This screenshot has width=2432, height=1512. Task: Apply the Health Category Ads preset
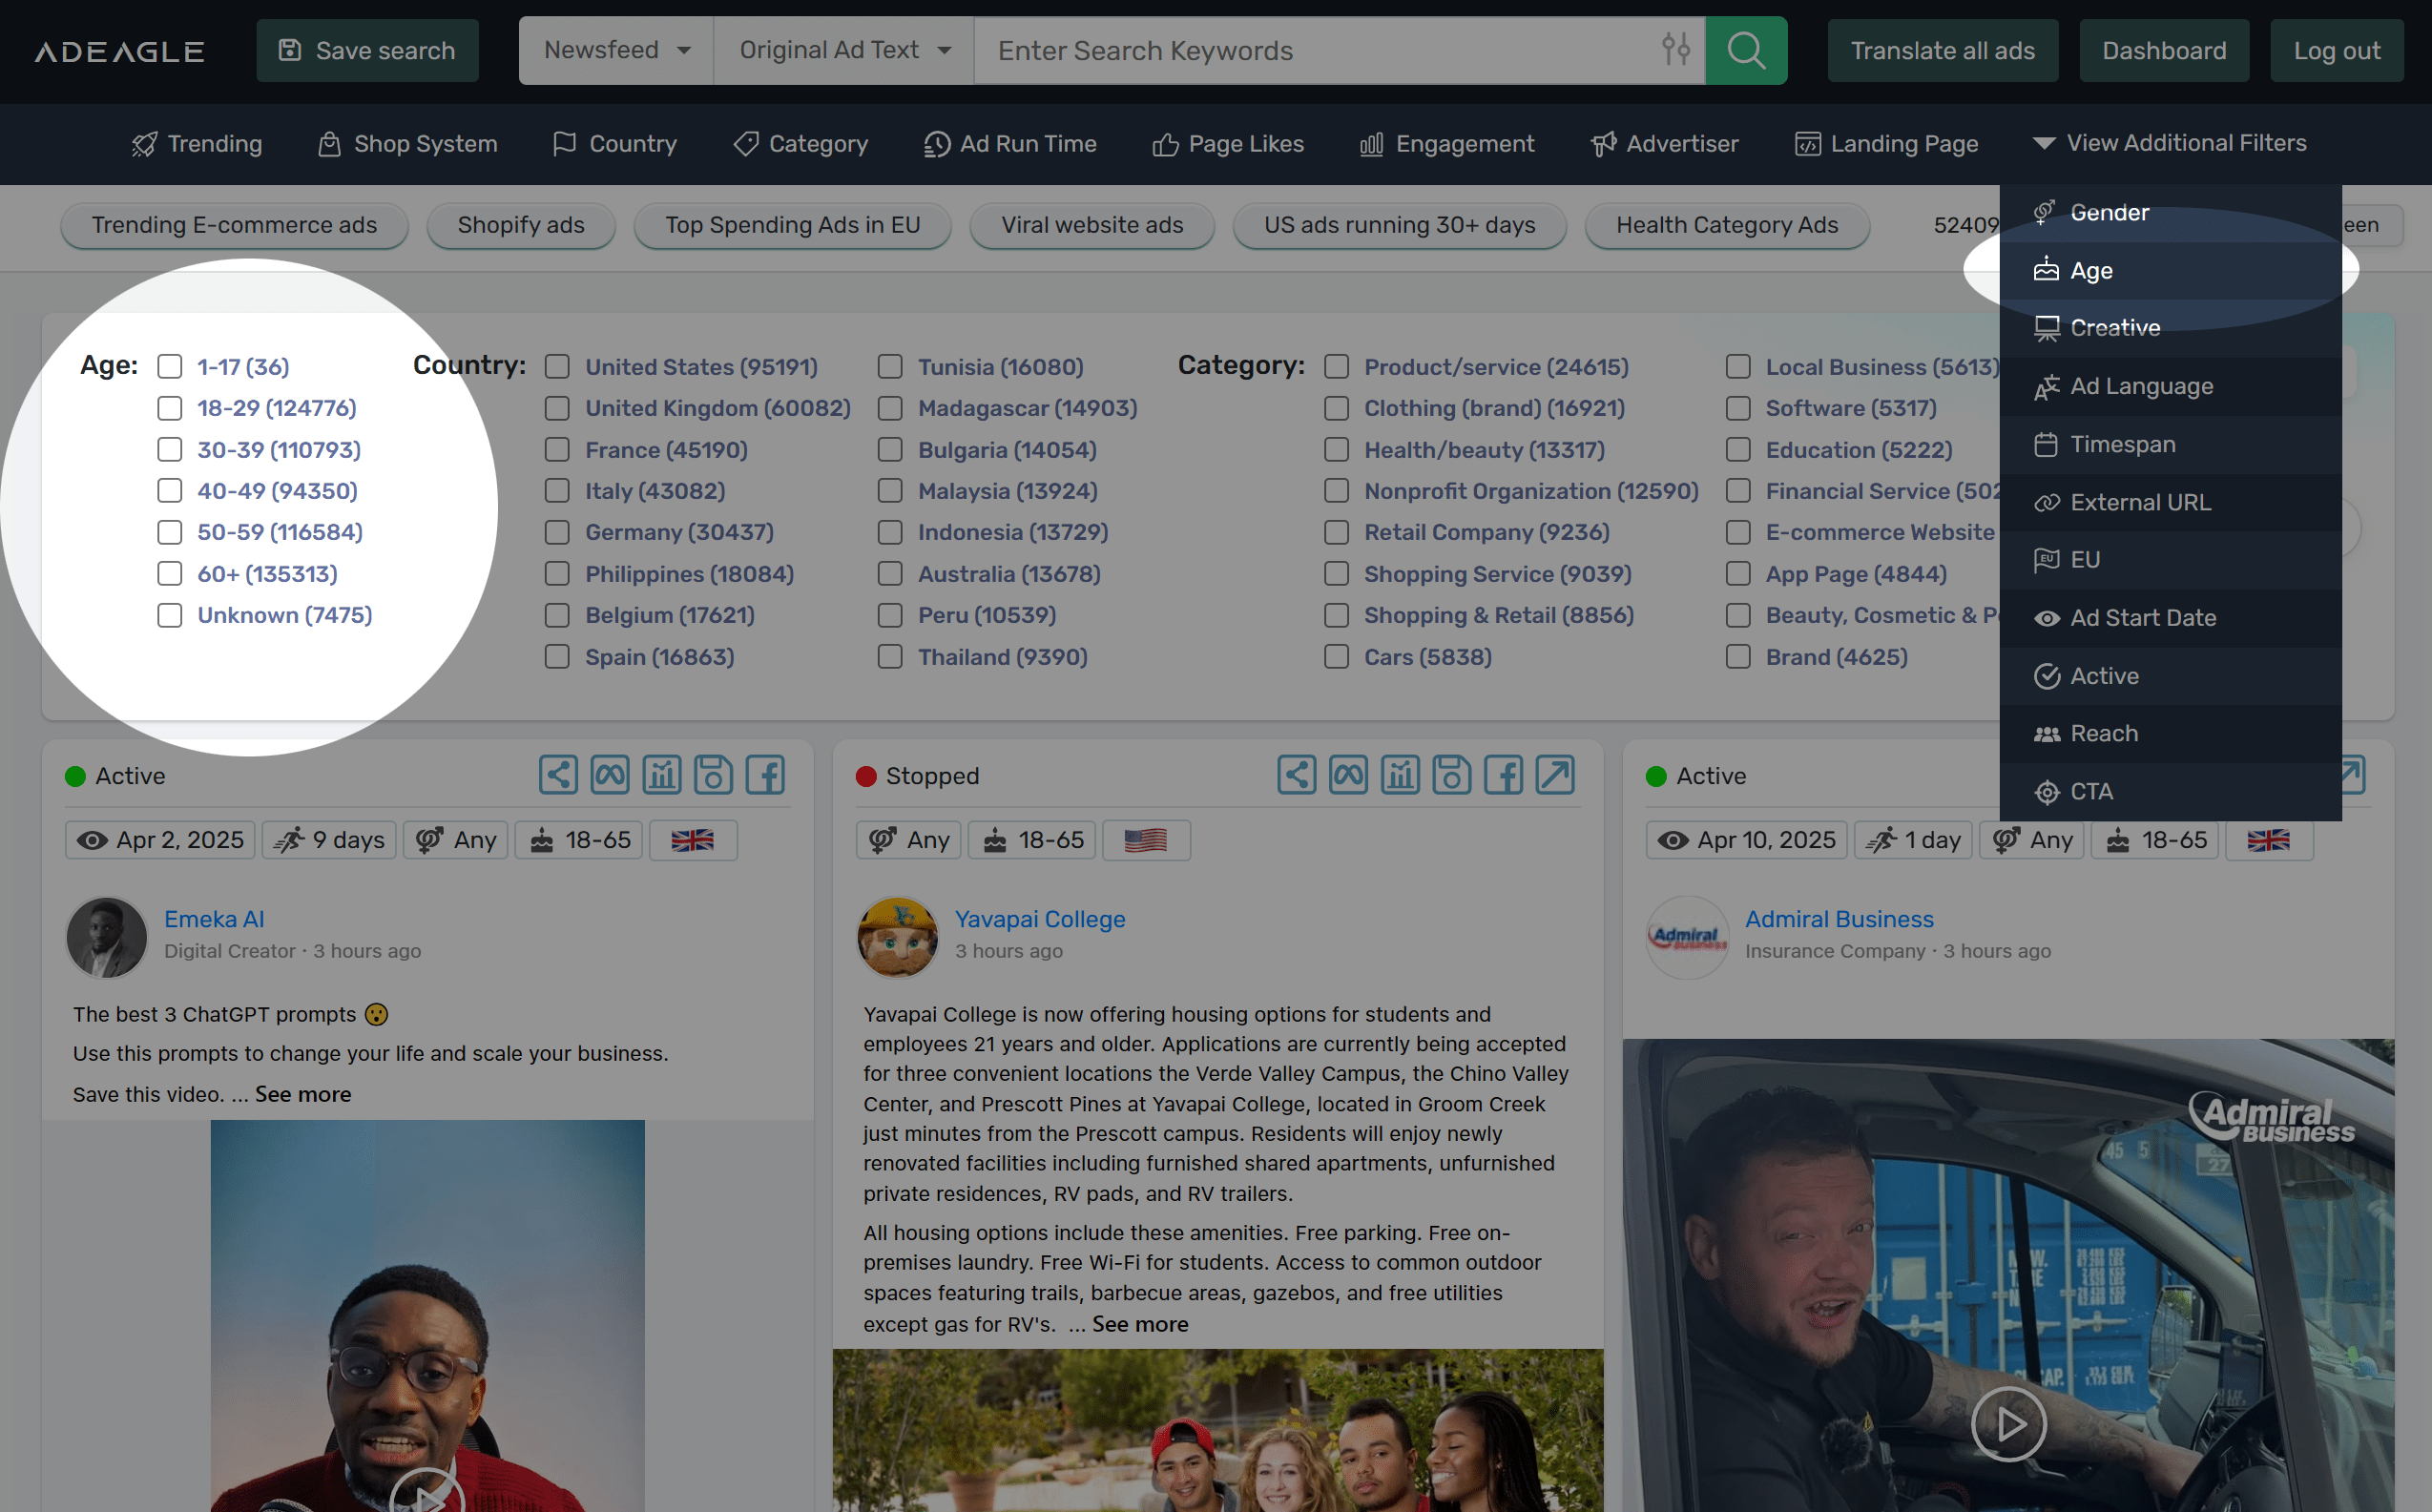(1727, 225)
